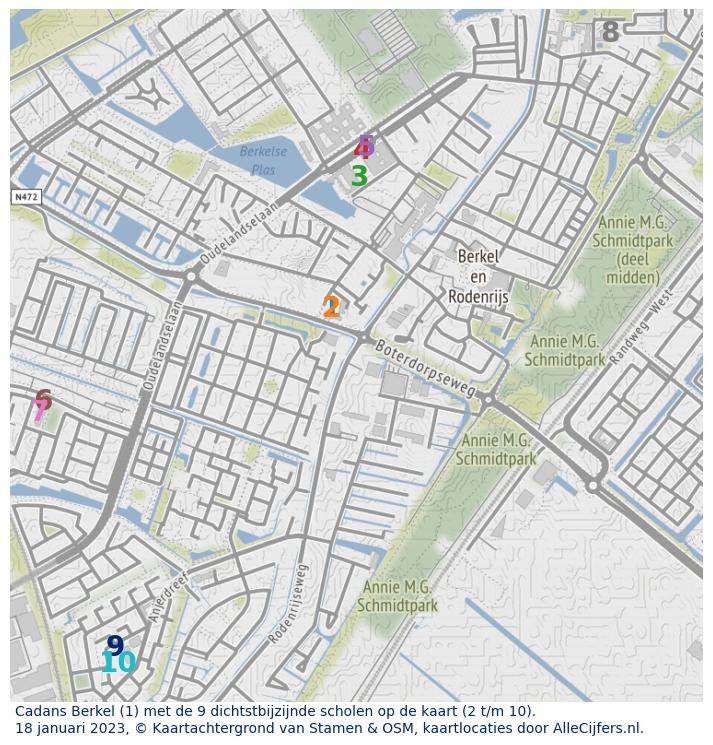This screenshot has width=713, height=745.
Task: Click the Rodenrijseweg street label
Action: (x=291, y=602)
